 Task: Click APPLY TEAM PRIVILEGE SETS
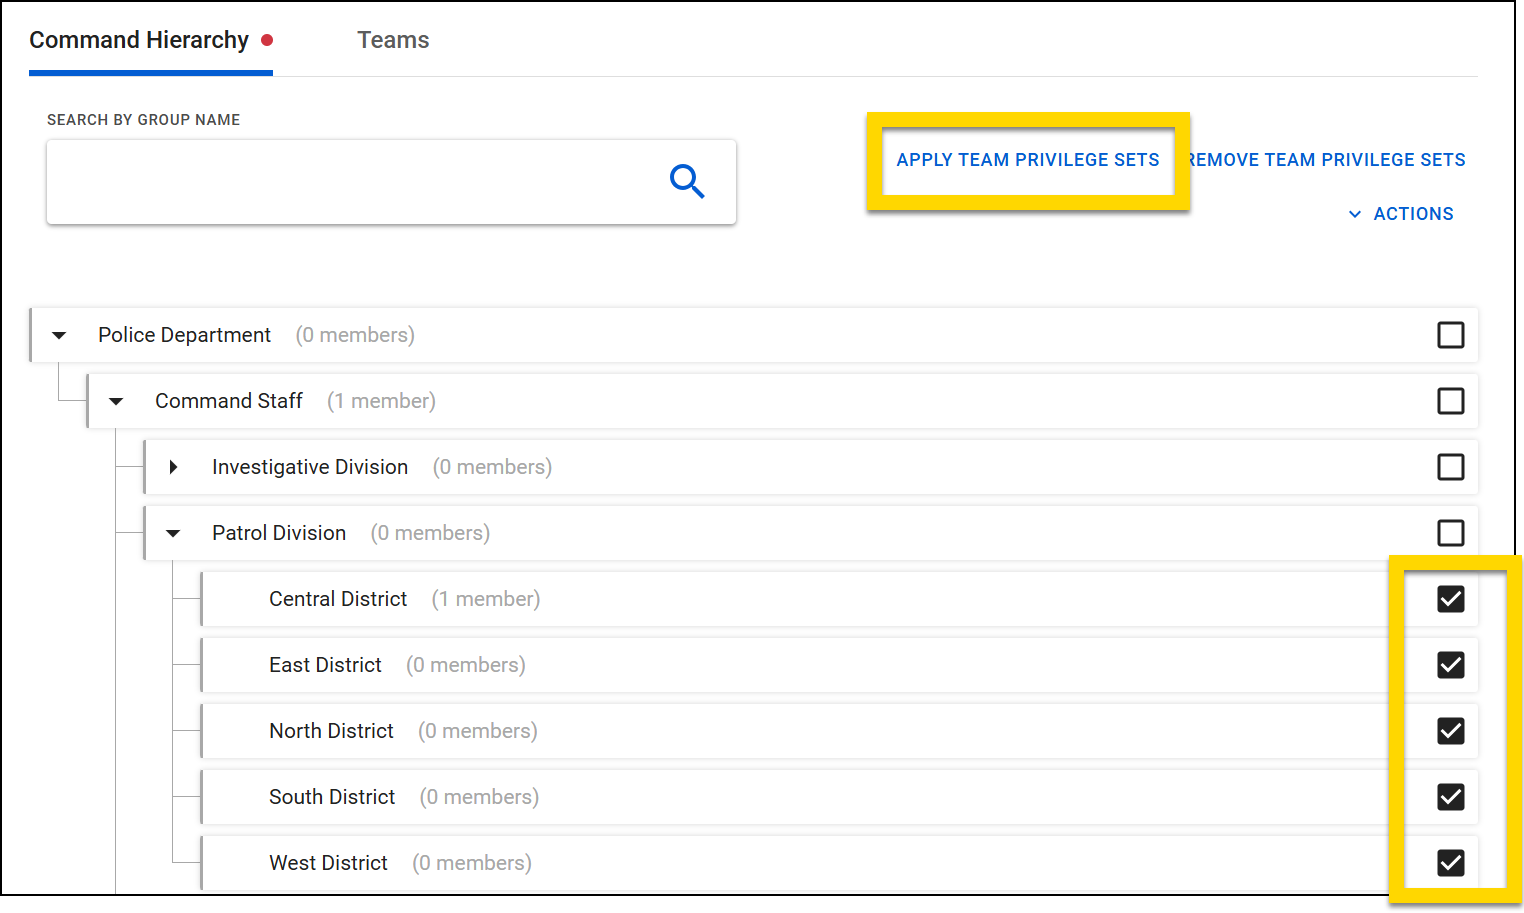pyautogui.click(x=1027, y=160)
